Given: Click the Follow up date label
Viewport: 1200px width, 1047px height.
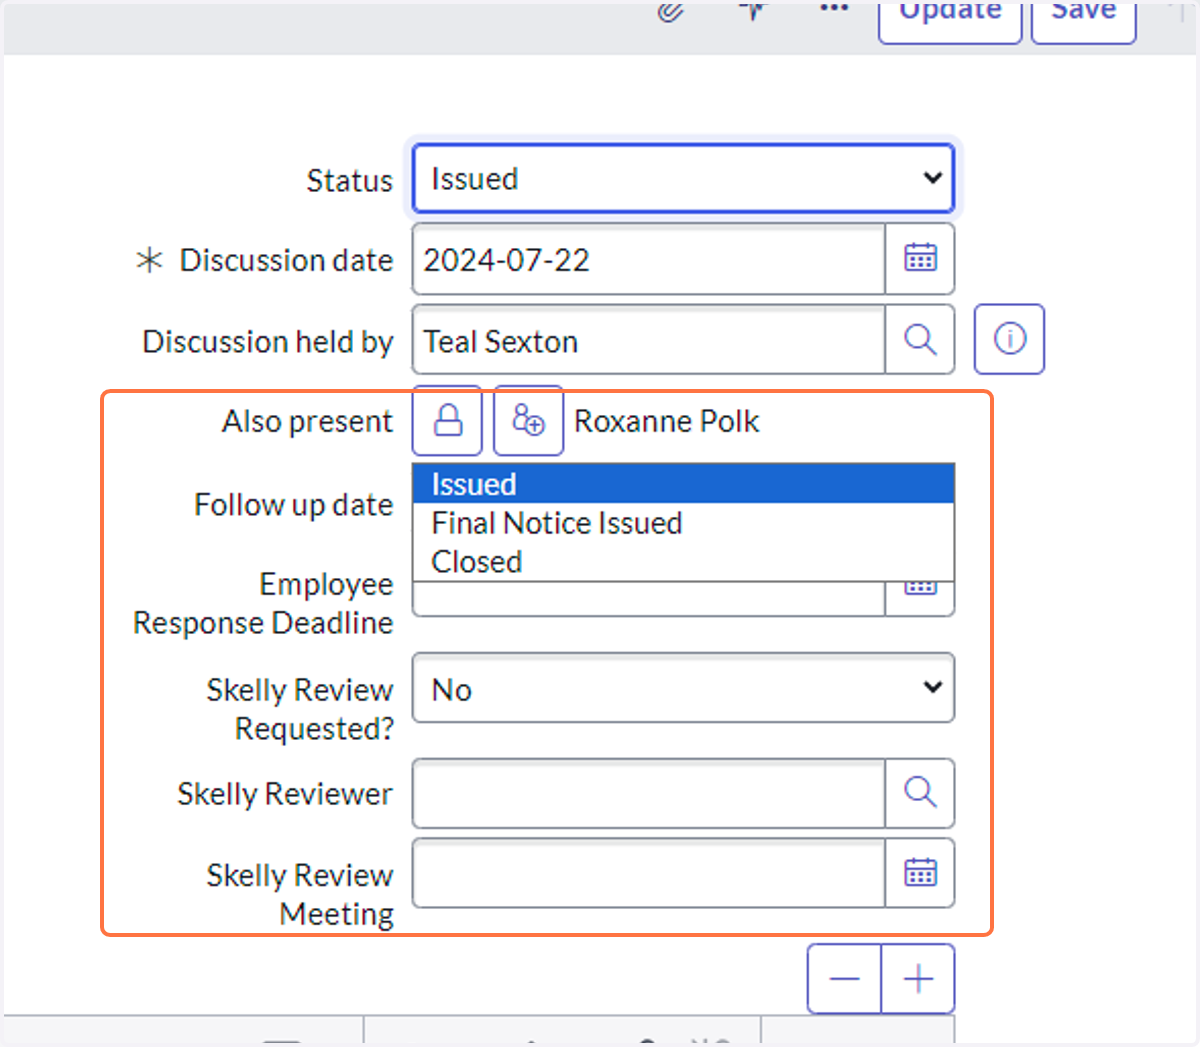Looking at the screenshot, I should tap(293, 505).
